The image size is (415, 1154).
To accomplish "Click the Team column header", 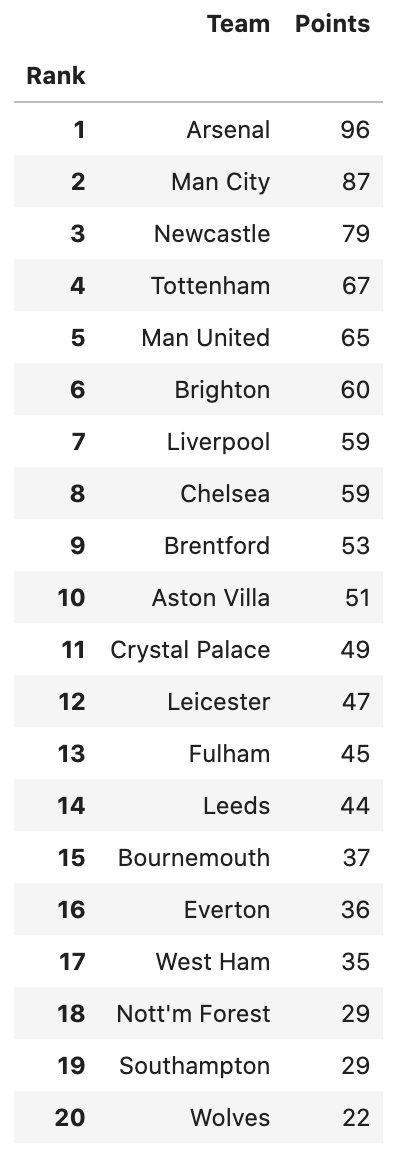I will pos(238,24).
